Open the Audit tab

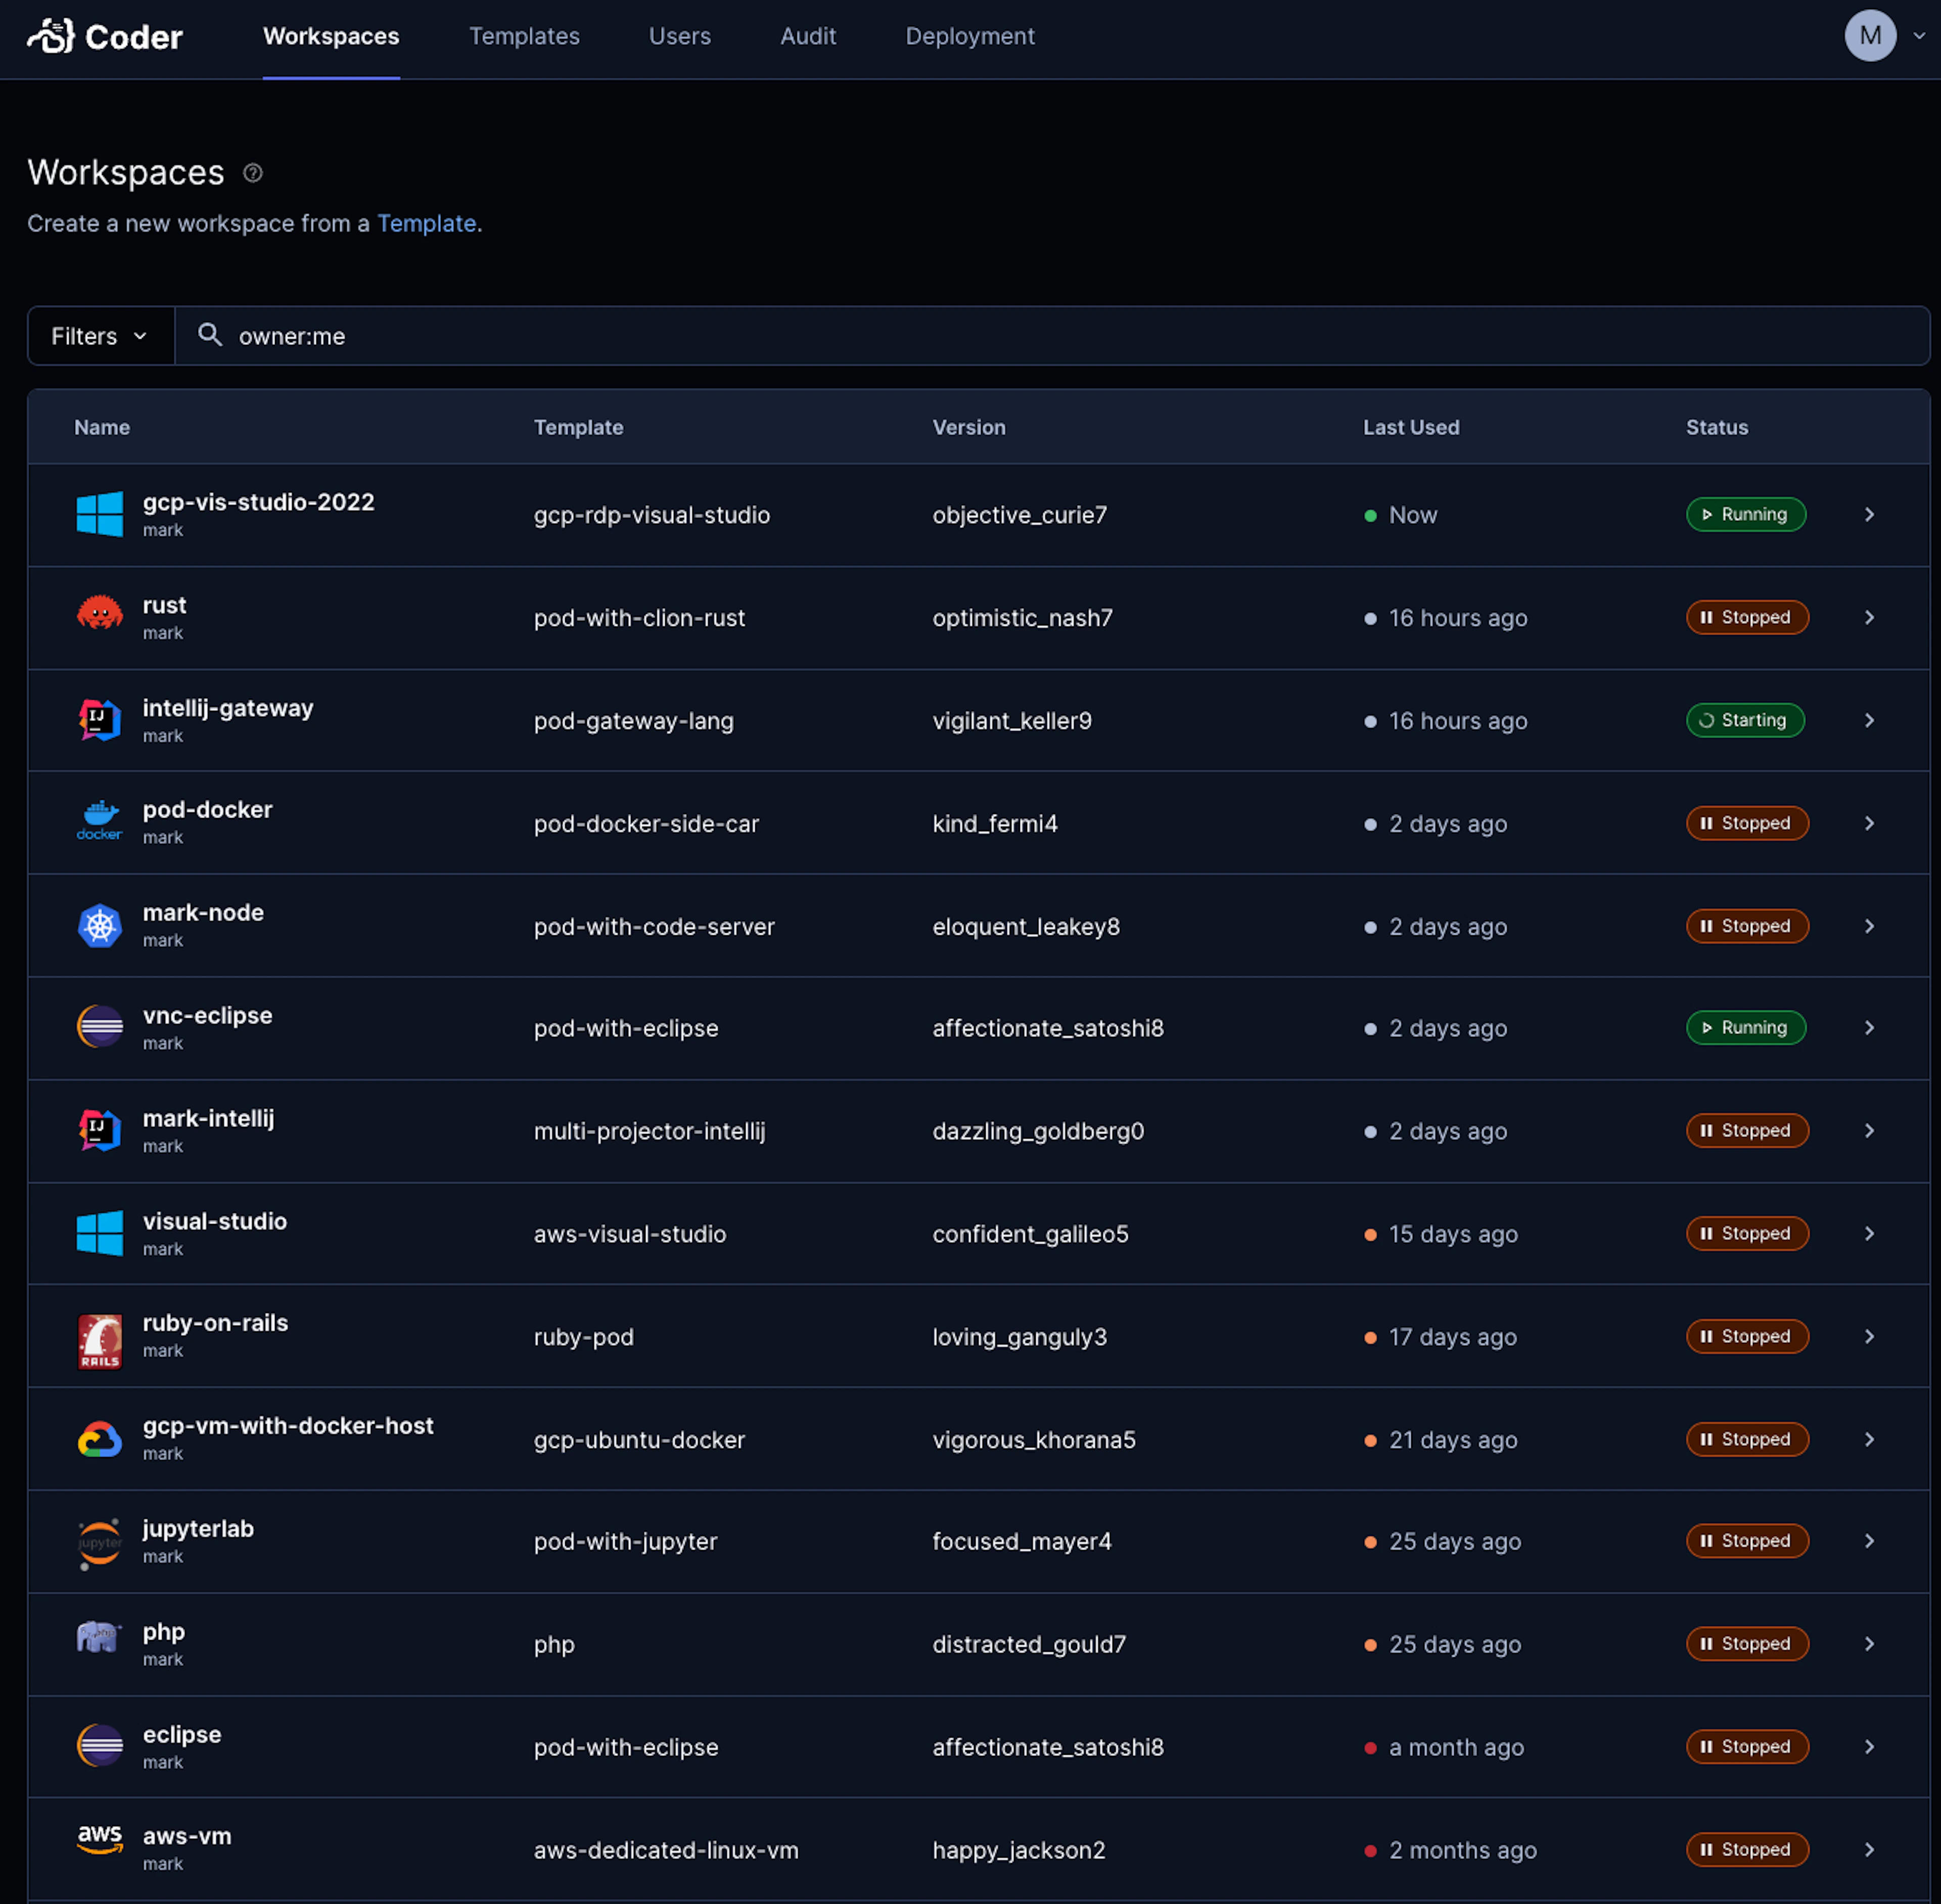[x=808, y=37]
